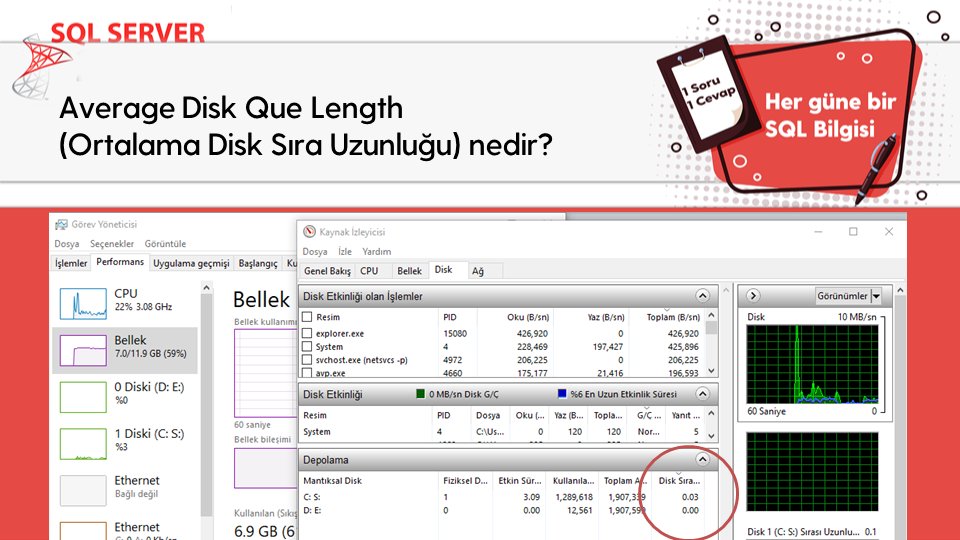Click the blue En Uzun Etkinlik swatch
The width and height of the screenshot is (960, 540).
click(561, 394)
